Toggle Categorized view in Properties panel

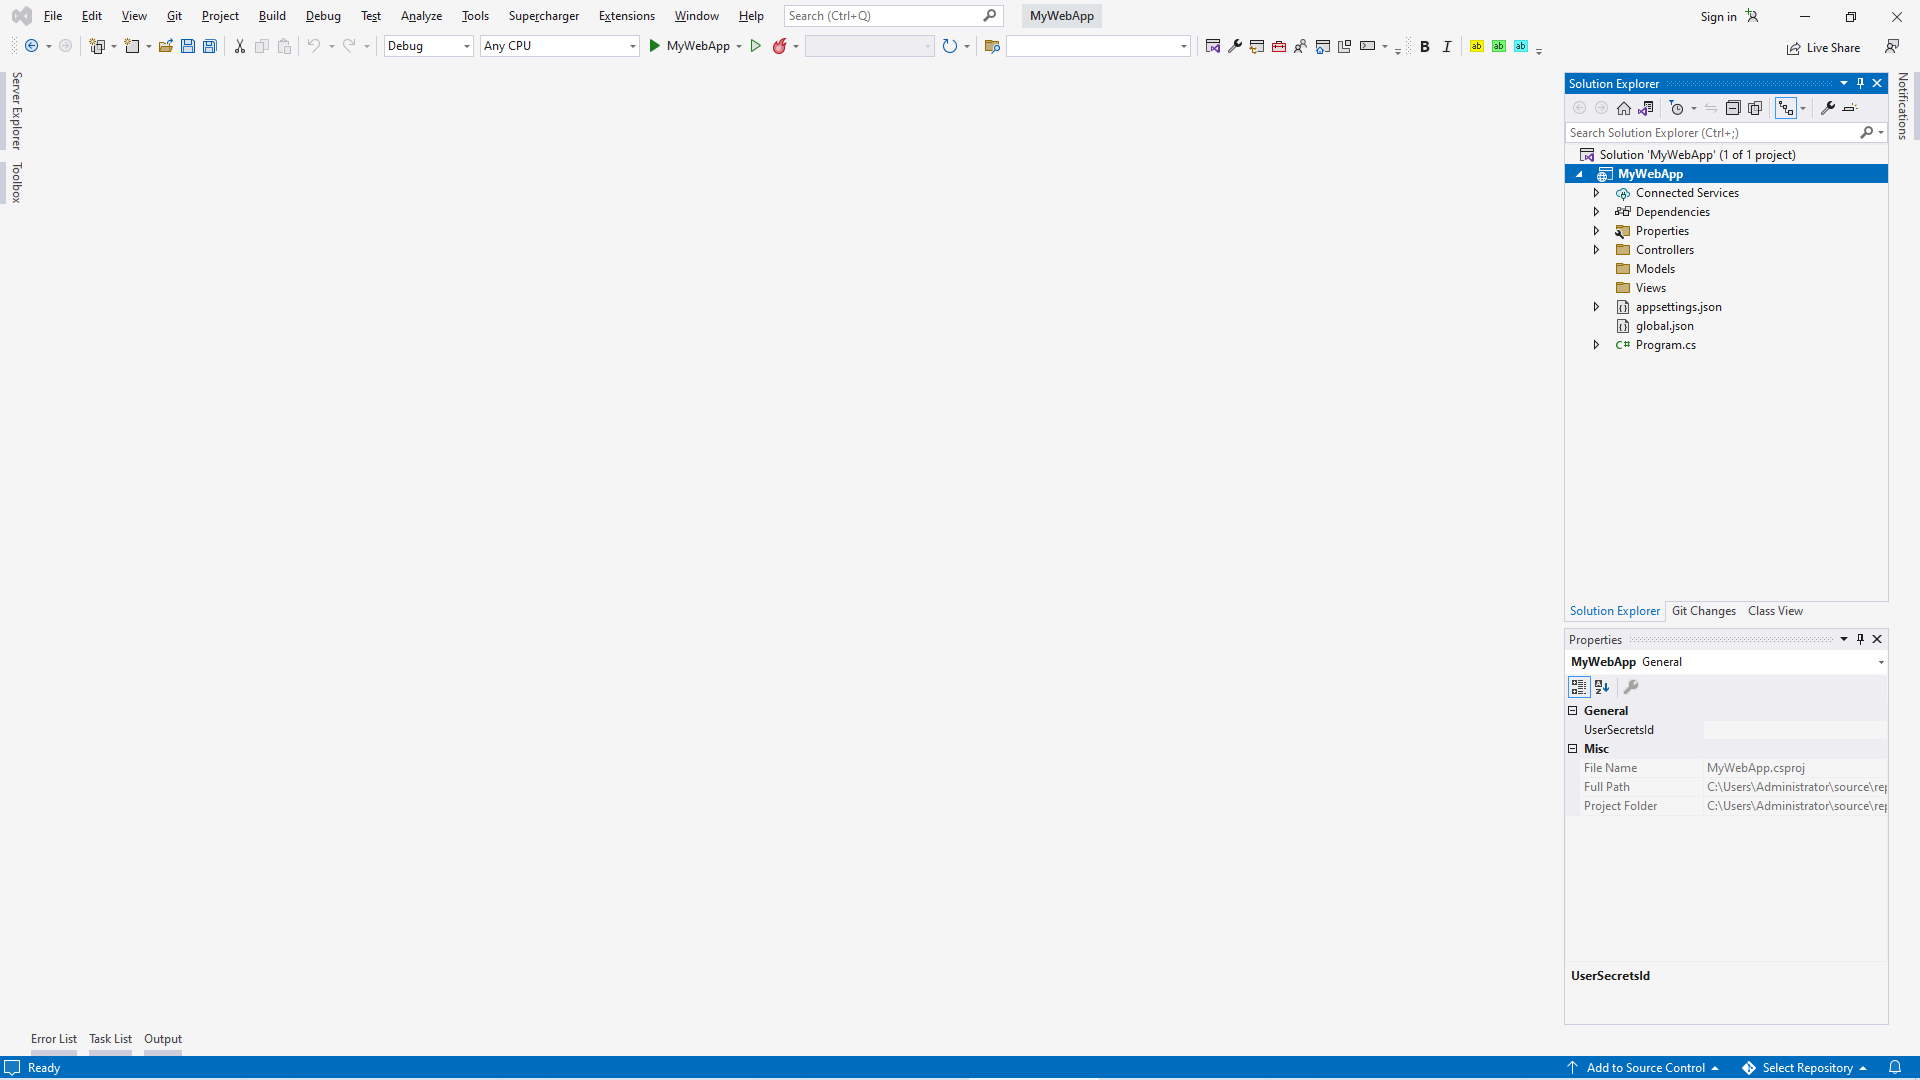point(1579,687)
